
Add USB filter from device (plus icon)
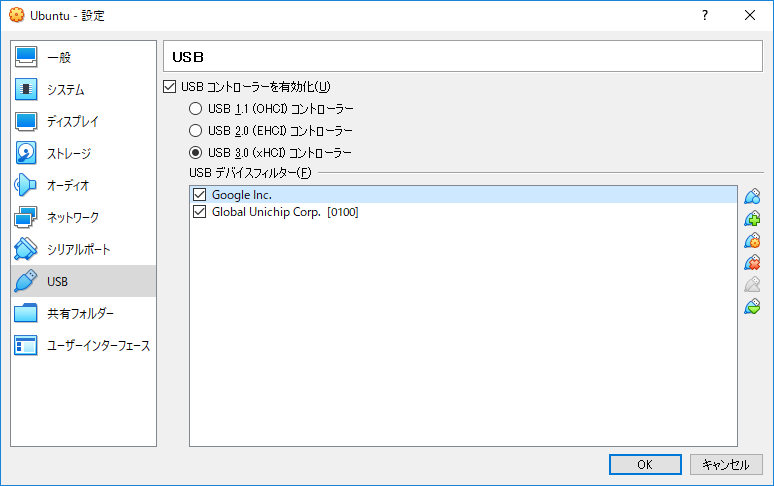click(752, 218)
